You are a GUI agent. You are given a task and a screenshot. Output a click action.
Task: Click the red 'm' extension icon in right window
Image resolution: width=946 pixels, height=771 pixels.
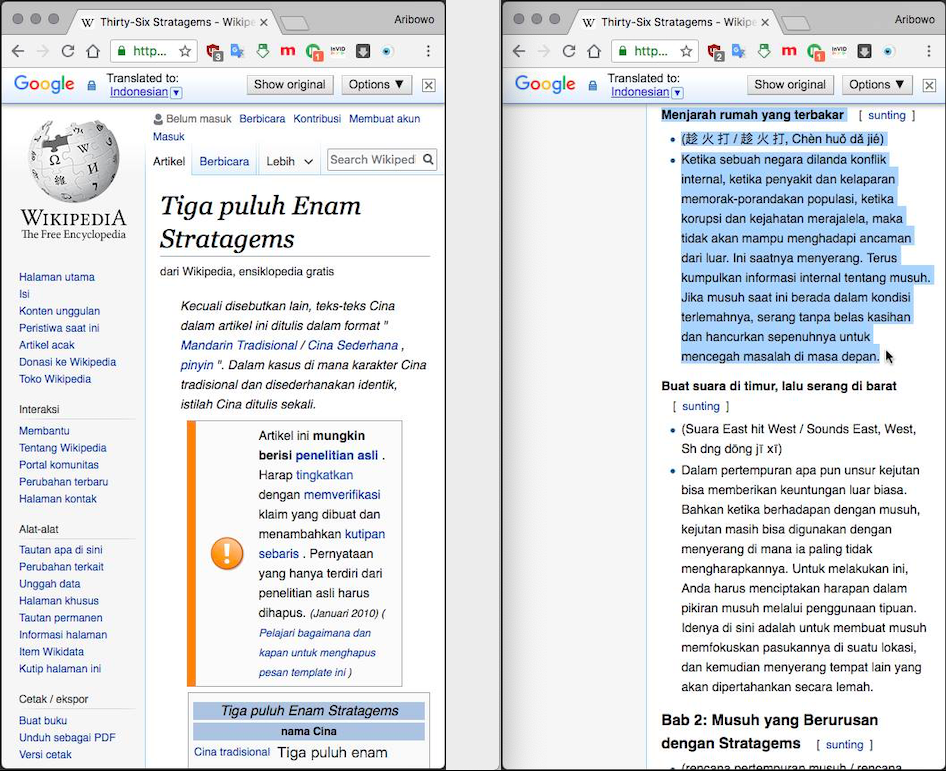pyautogui.click(x=789, y=51)
